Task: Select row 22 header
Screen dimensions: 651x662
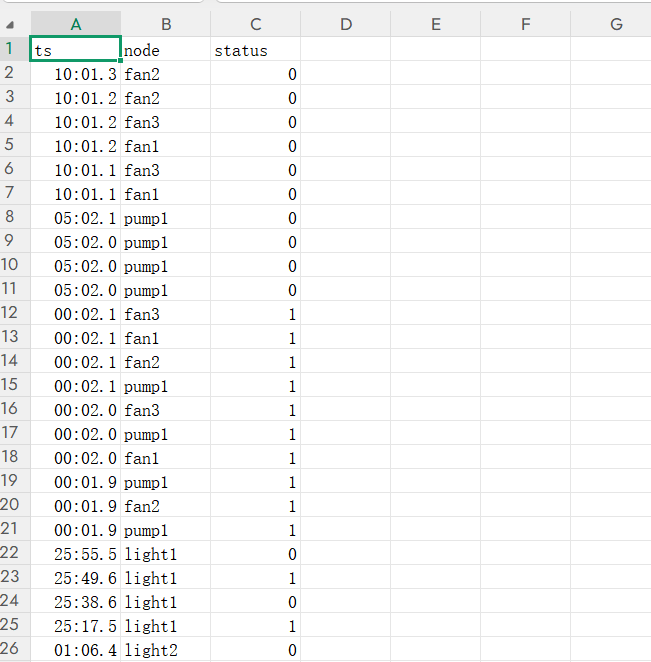Action: tap(12, 554)
